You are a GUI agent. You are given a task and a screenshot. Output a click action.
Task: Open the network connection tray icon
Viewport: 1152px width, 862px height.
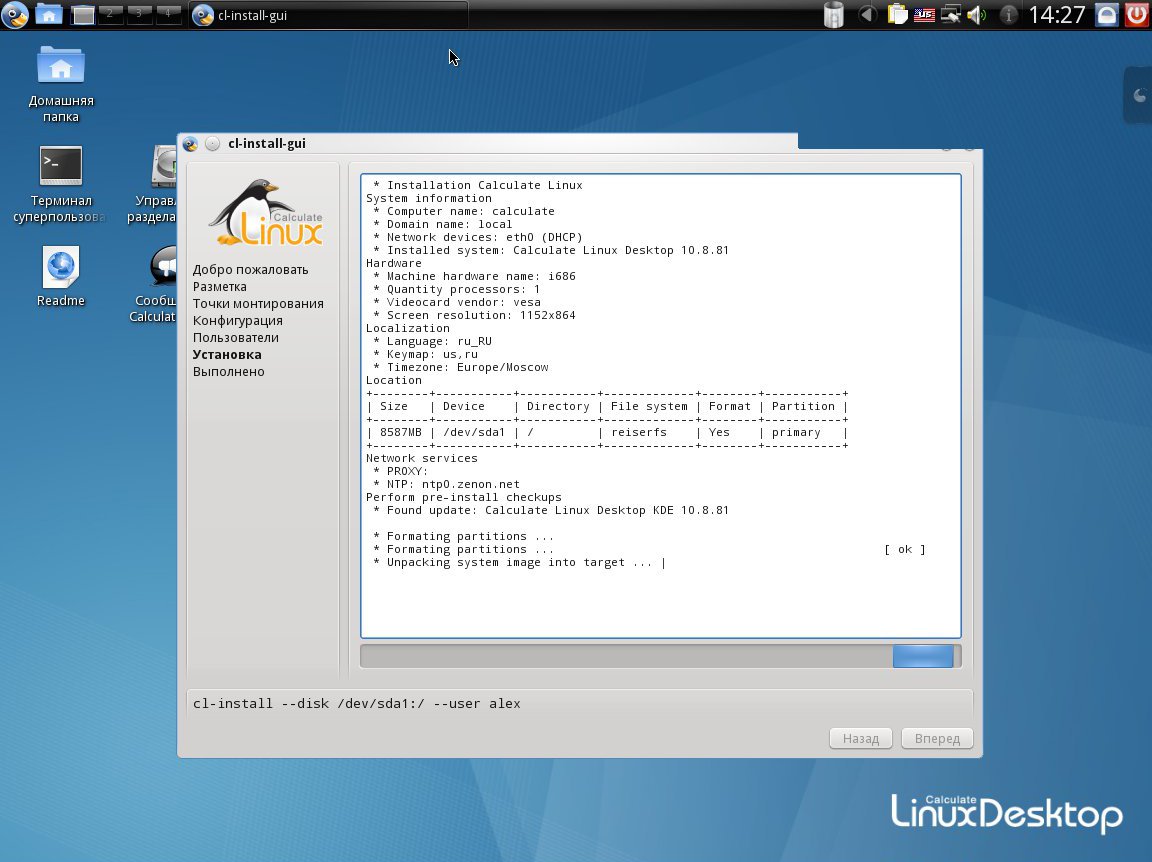pyautogui.click(x=951, y=15)
